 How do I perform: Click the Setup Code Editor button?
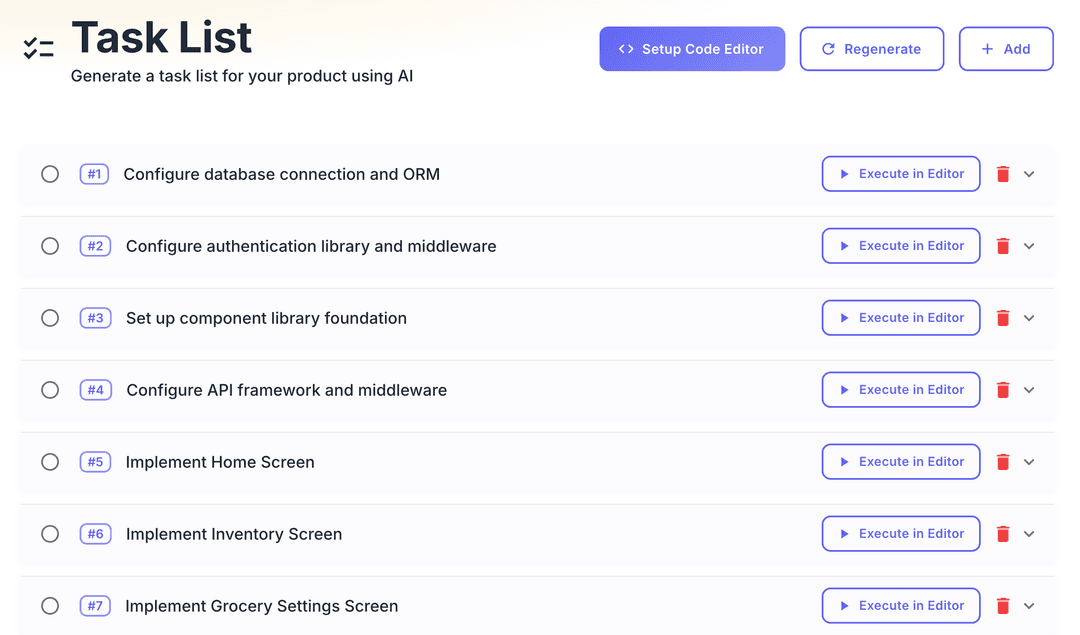(x=692, y=49)
